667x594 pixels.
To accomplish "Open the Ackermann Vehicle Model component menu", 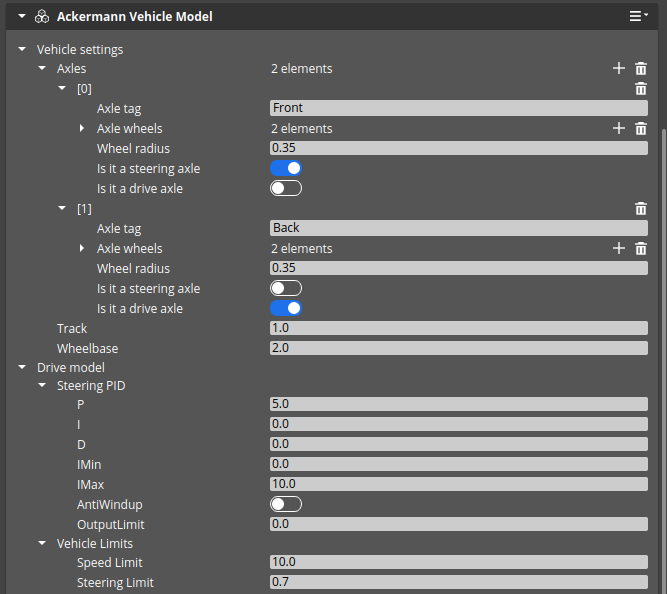I will click(638, 16).
